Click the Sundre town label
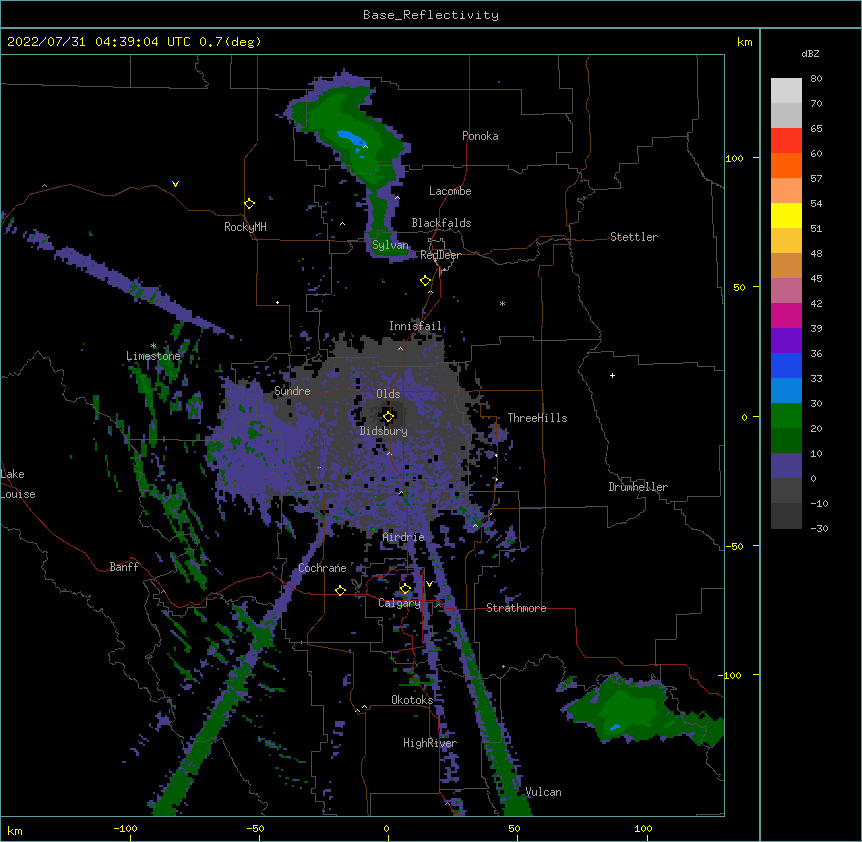 point(292,391)
